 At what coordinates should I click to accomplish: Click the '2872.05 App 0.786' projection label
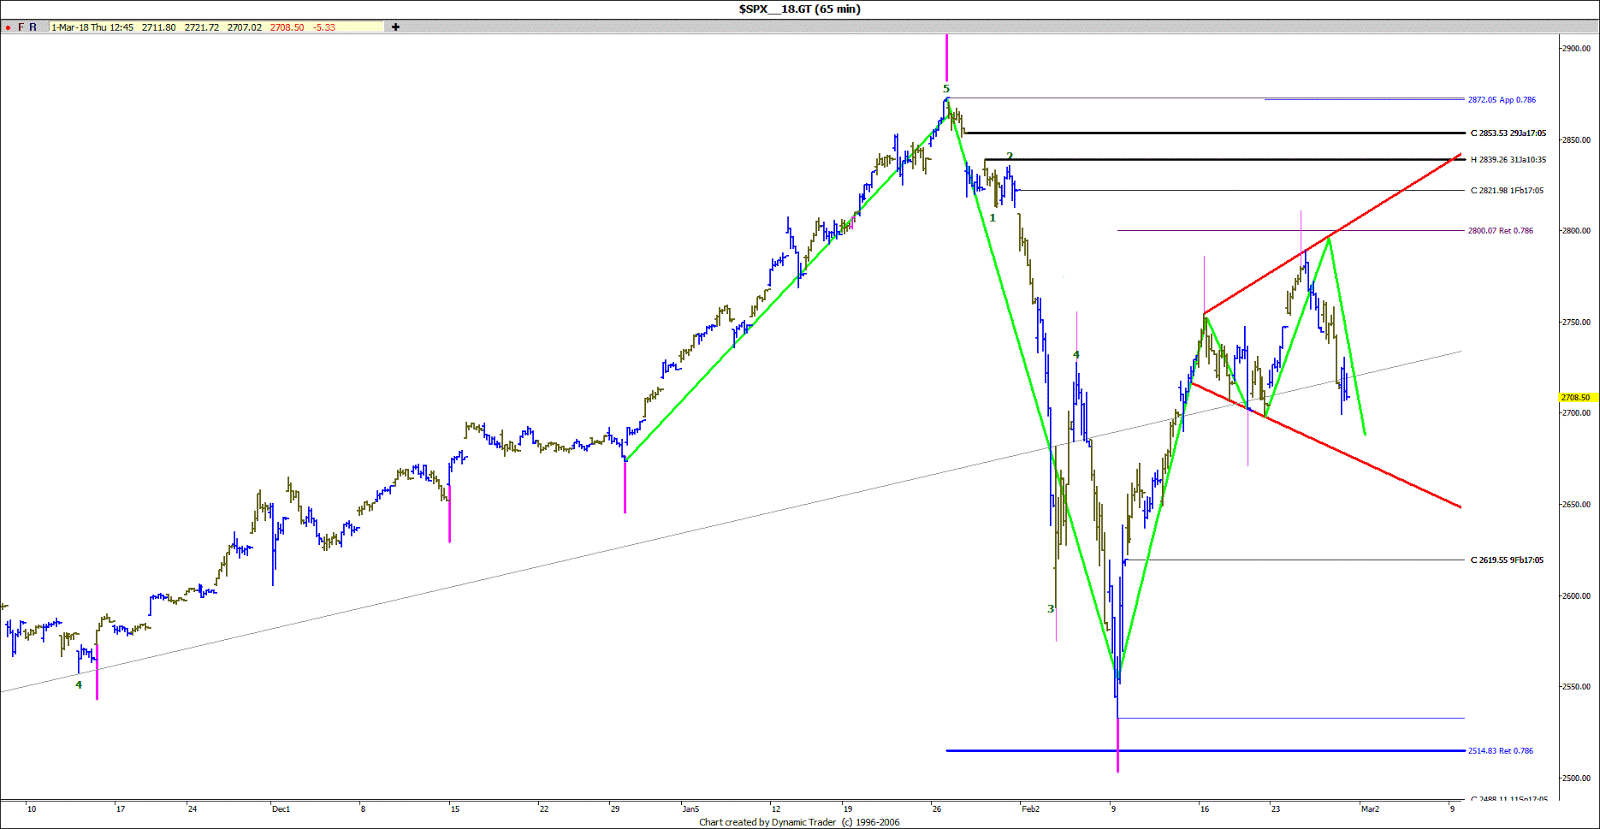pos(1502,100)
